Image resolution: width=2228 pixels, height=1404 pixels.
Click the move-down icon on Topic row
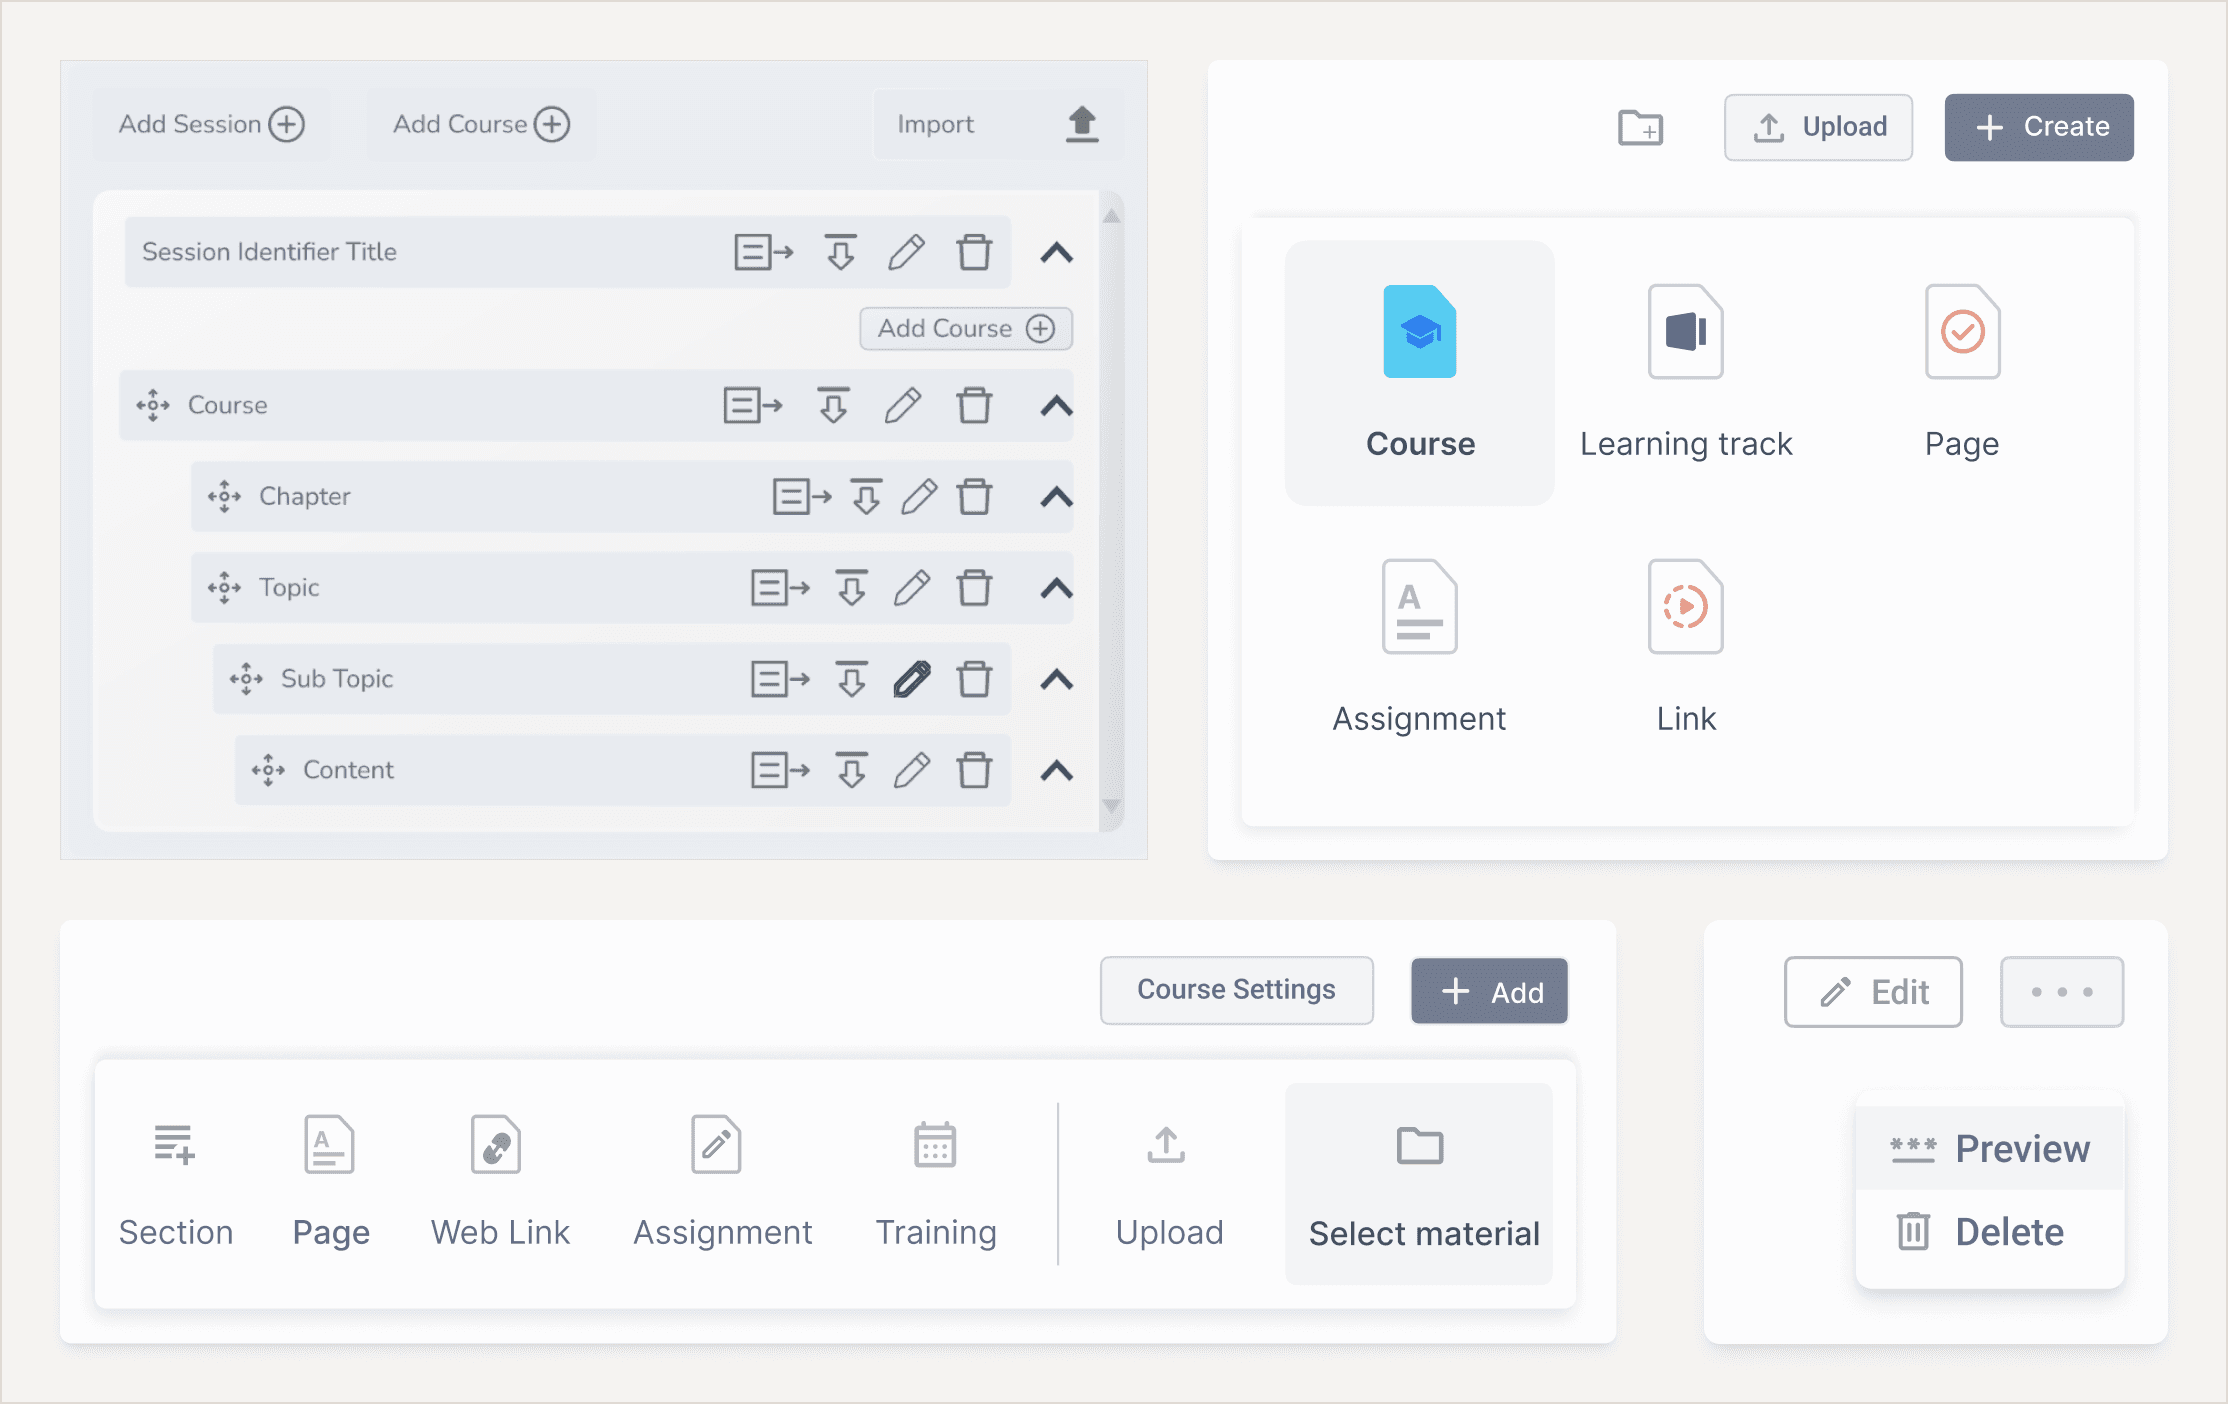pos(851,588)
